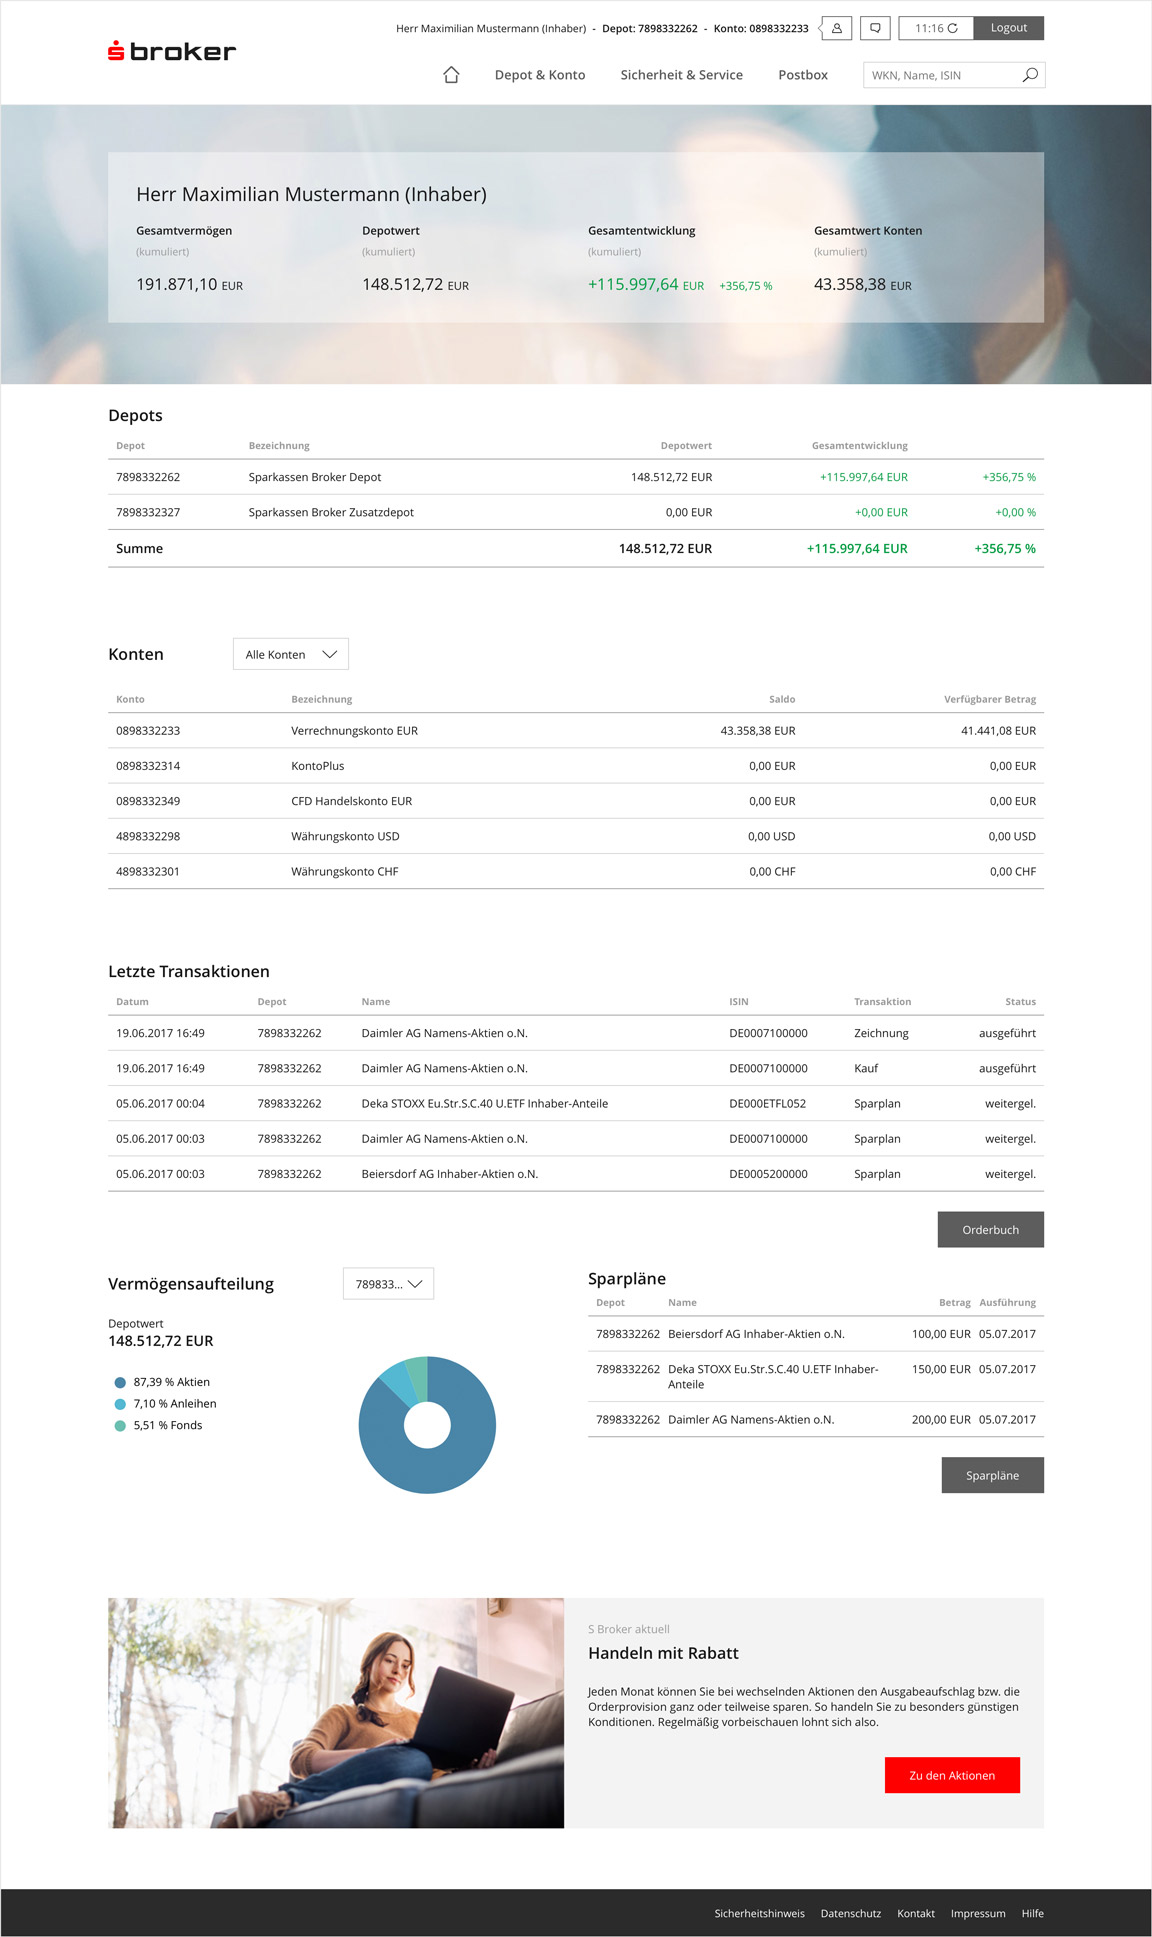Click the S broker logo
This screenshot has width=1152, height=1937.
pyautogui.click(x=172, y=51)
